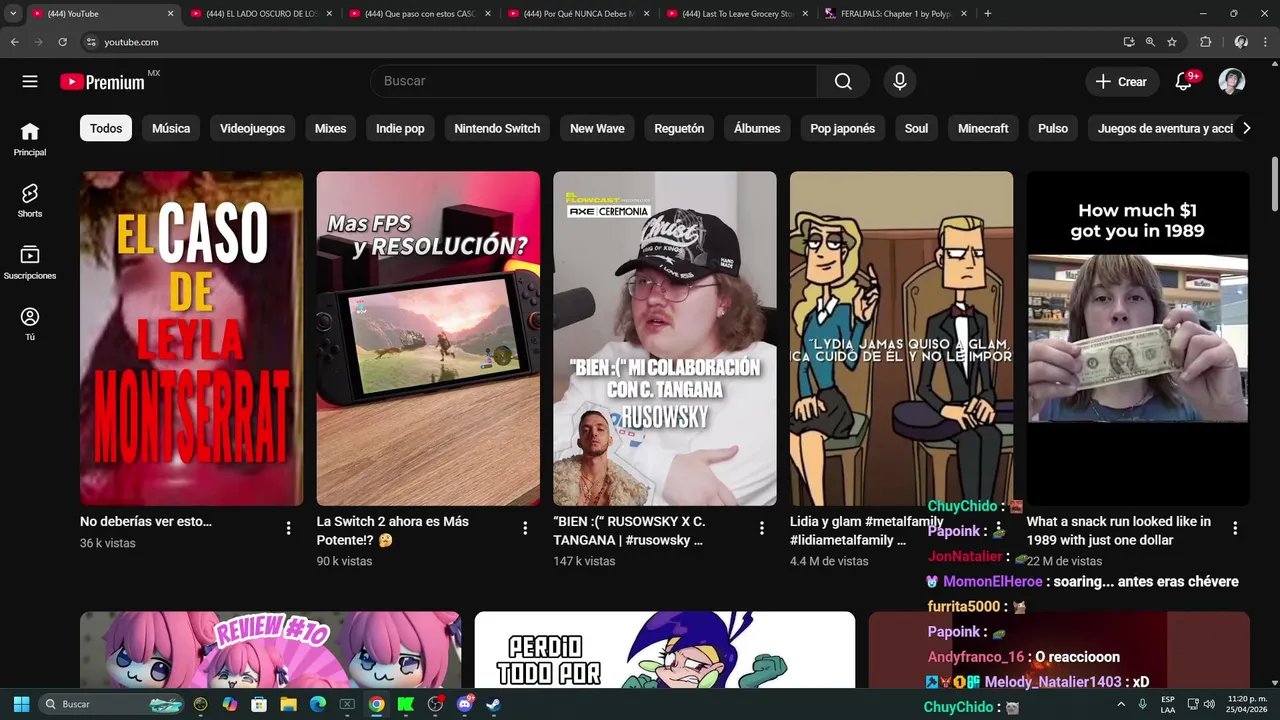Viewport: 1280px width, 720px height.
Task: Go to Principal in the sidebar
Action: click(x=30, y=139)
